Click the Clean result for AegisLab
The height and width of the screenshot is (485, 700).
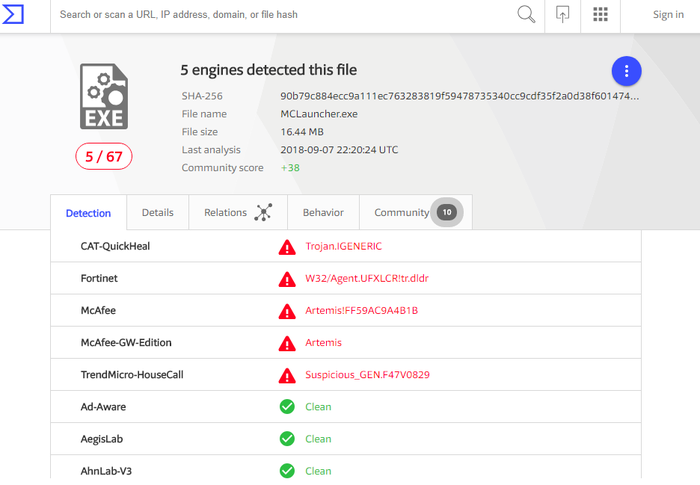tap(318, 439)
